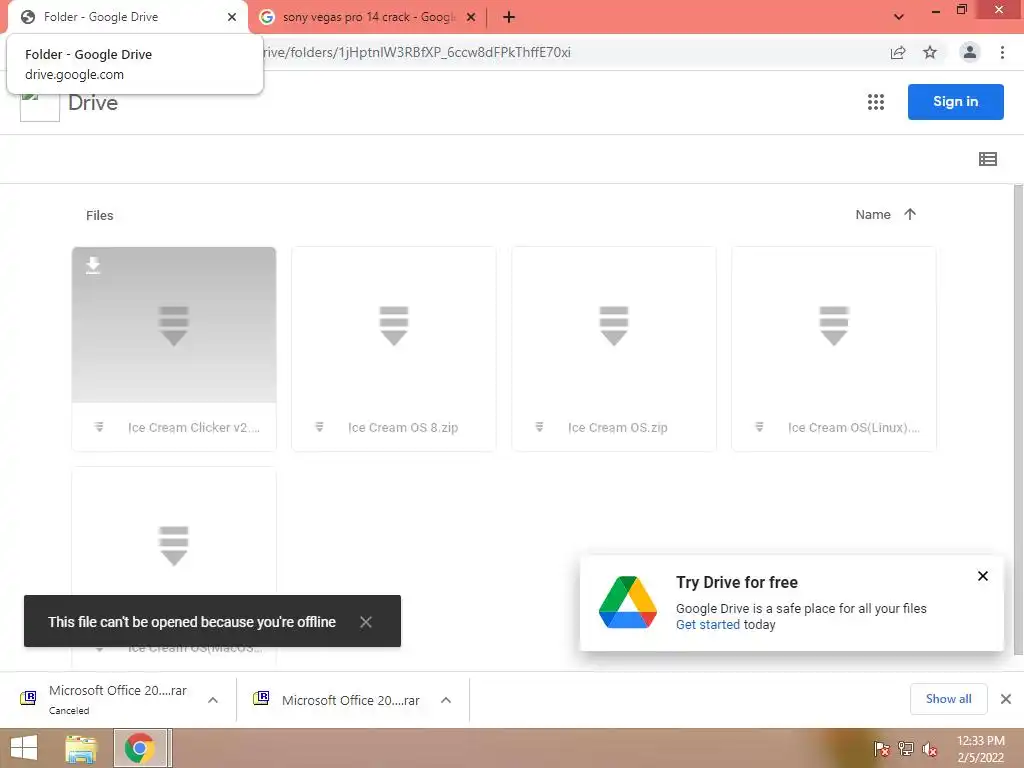The width and height of the screenshot is (1024, 768).
Task: Open the Ice Cream OS(MacOS) file card
Action: (174, 567)
